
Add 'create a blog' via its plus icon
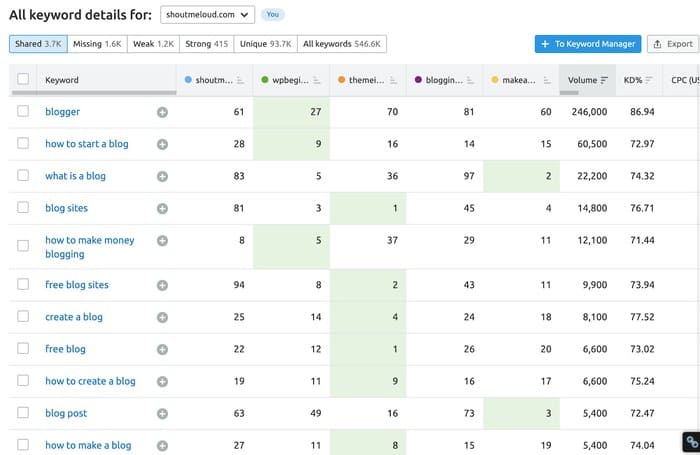tap(162, 317)
